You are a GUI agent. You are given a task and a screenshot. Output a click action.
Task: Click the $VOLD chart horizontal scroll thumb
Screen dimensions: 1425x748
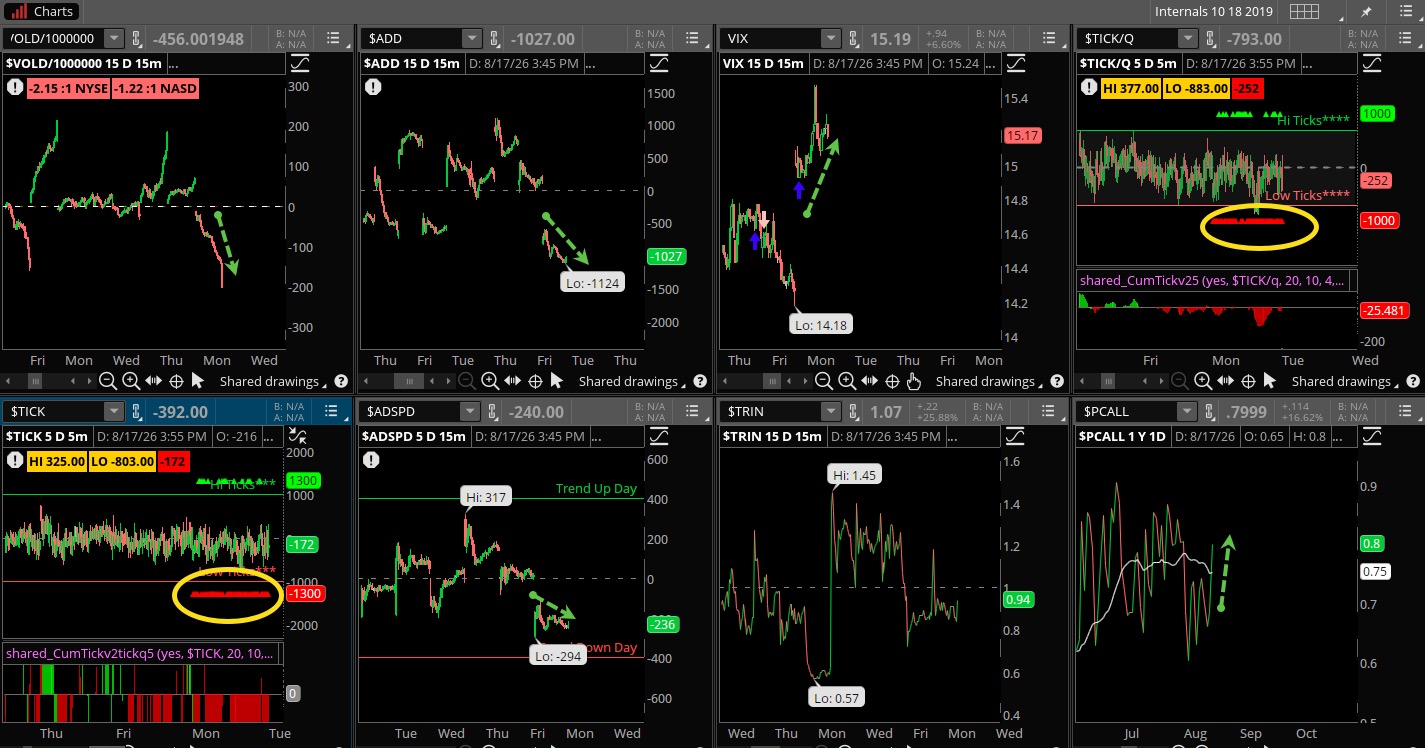(35, 381)
